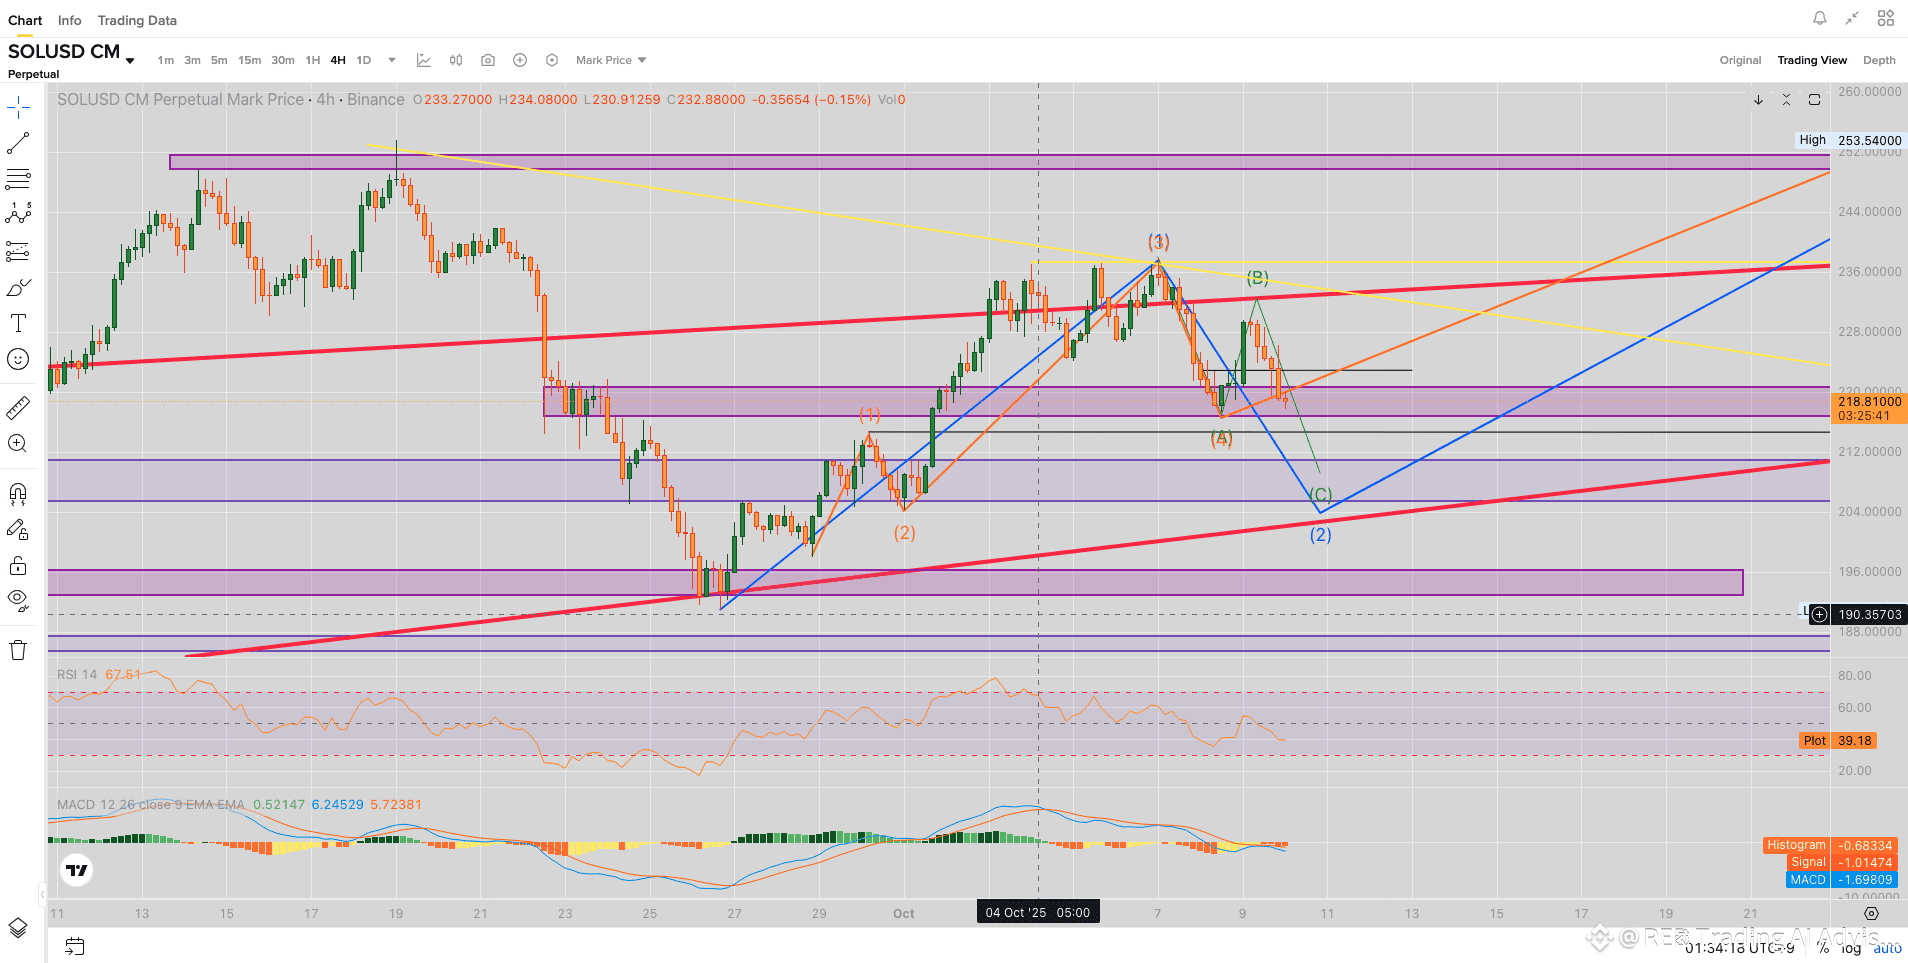Viewport: 1908px width, 963px height.
Task: Switch to the Chart tab
Action: coord(25,20)
